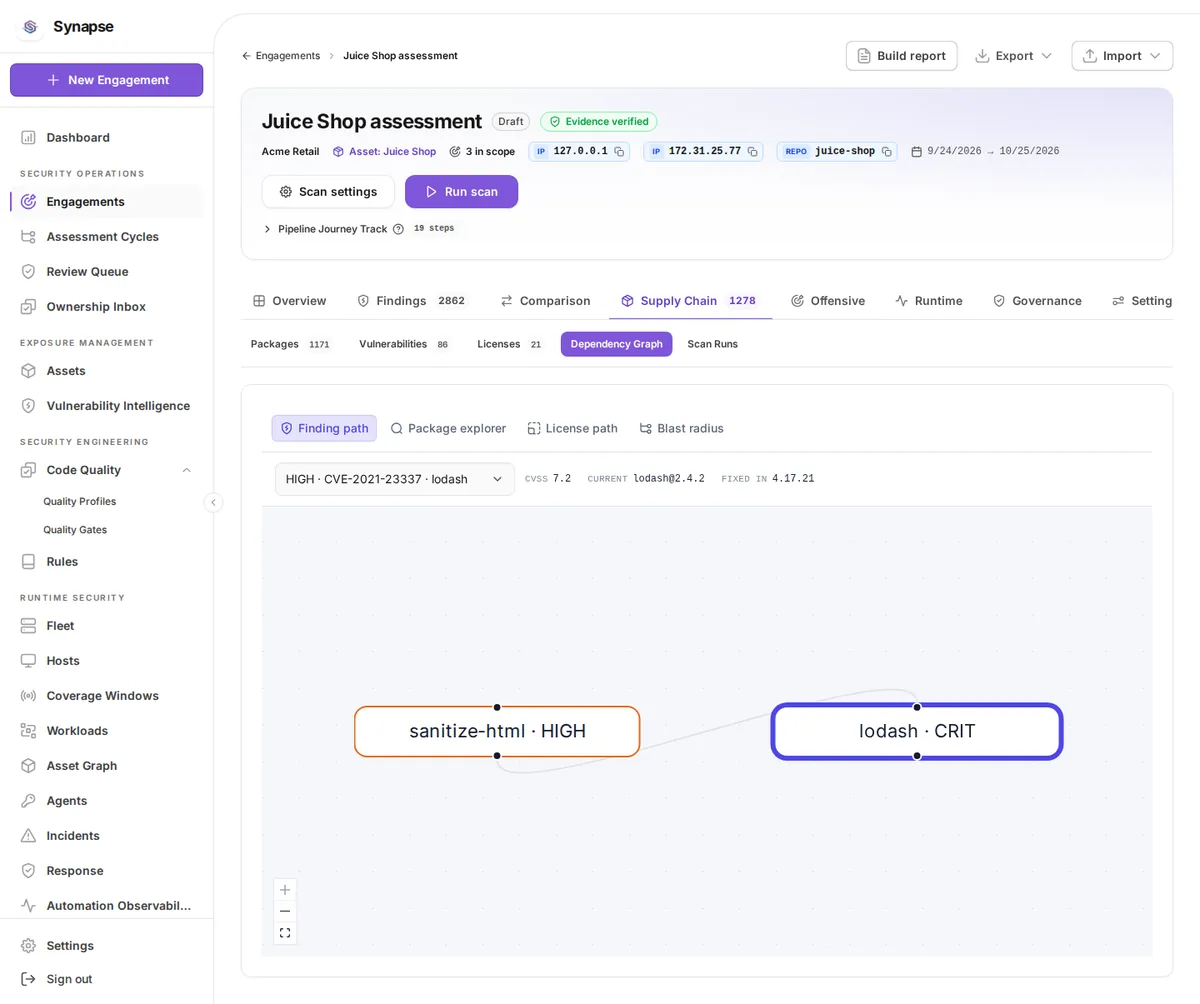Click the Incidents warning triangle icon

click(x=28, y=835)
